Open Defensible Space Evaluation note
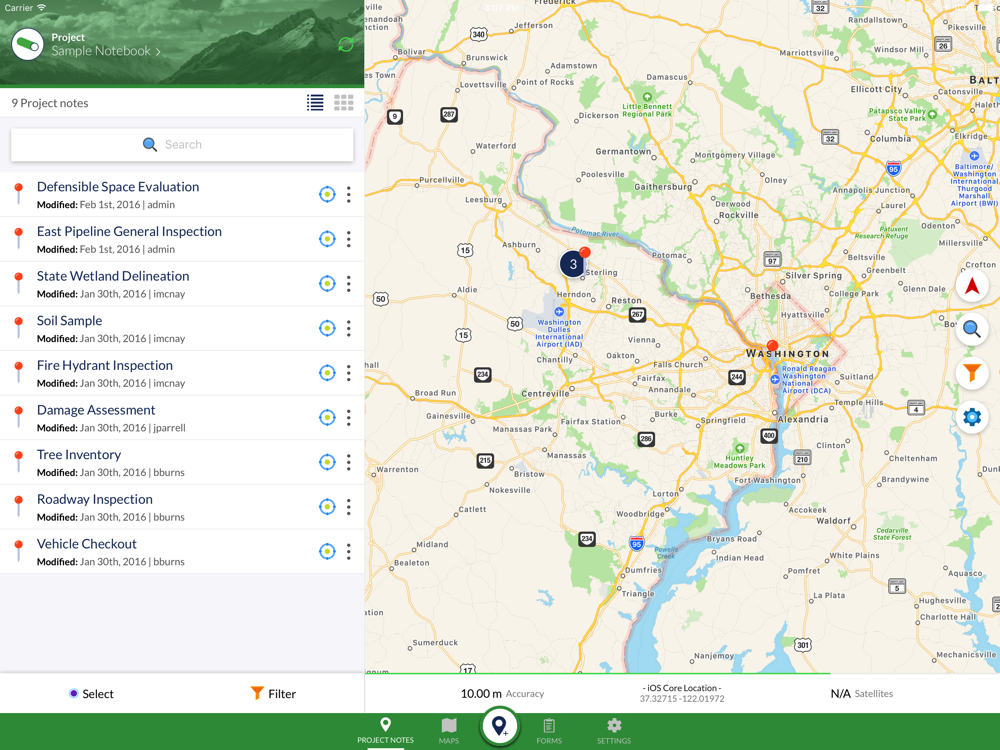This screenshot has height=750, width=1000. tap(182, 195)
